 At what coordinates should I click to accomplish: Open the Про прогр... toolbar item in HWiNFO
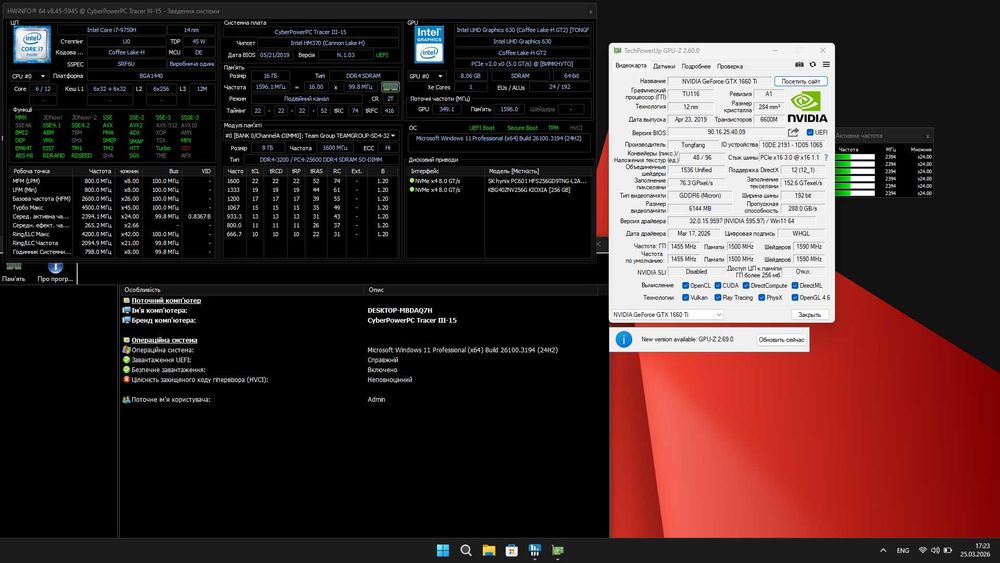(55, 272)
